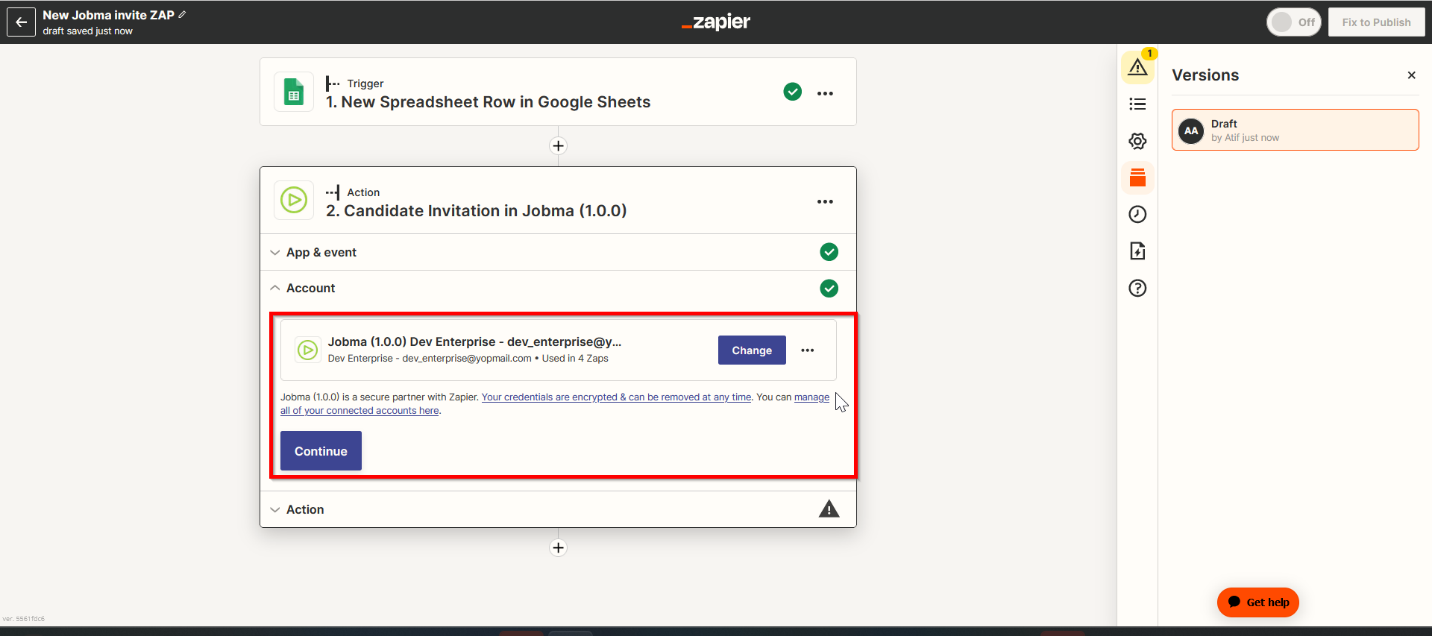
Task: Open the action step's three-dot menu
Action: (x=825, y=202)
